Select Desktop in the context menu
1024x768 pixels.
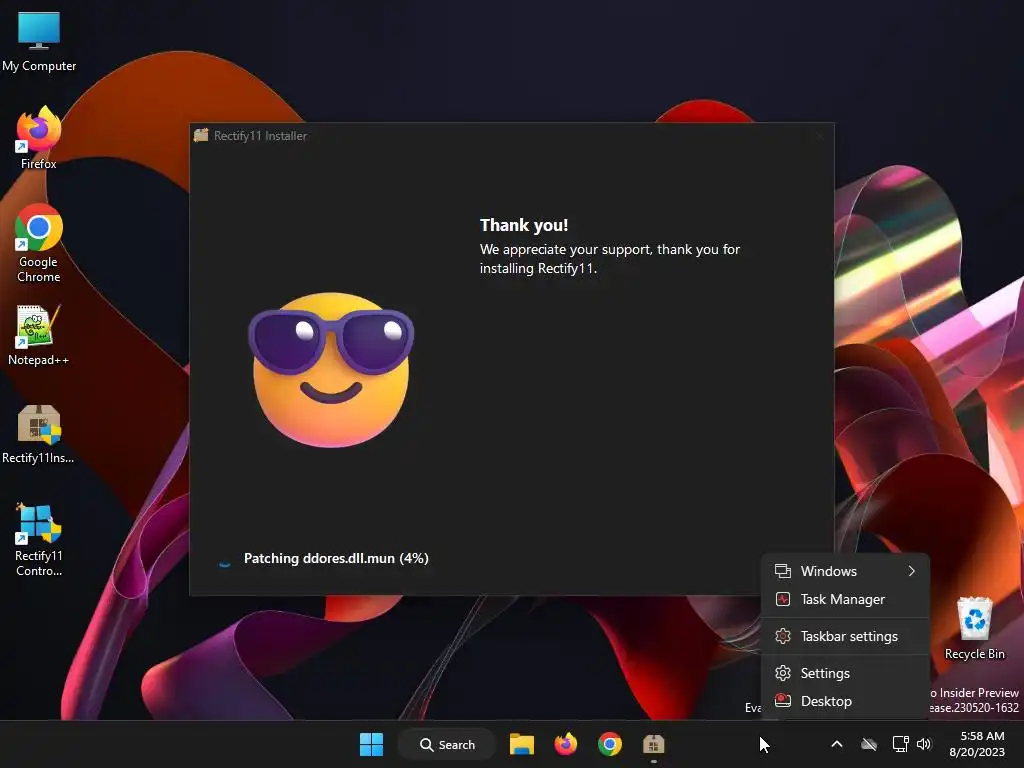(x=845, y=701)
